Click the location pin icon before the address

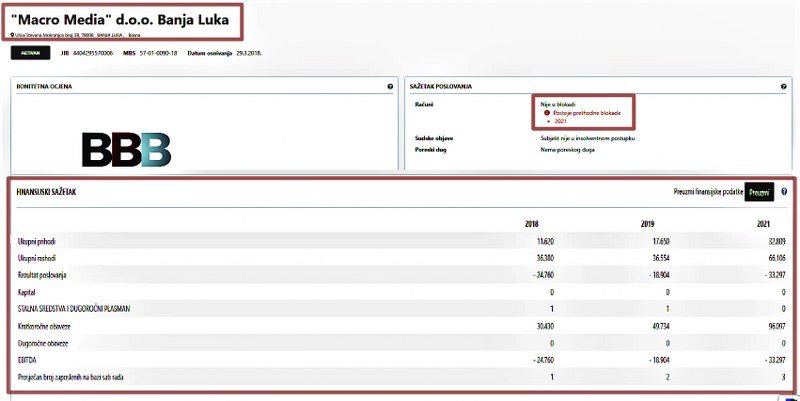click(x=13, y=35)
